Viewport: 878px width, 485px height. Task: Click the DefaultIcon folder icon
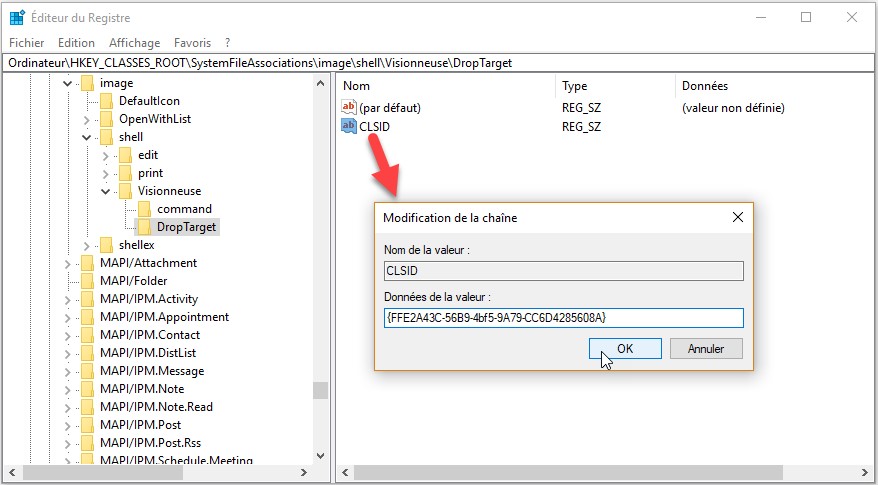click(106, 101)
